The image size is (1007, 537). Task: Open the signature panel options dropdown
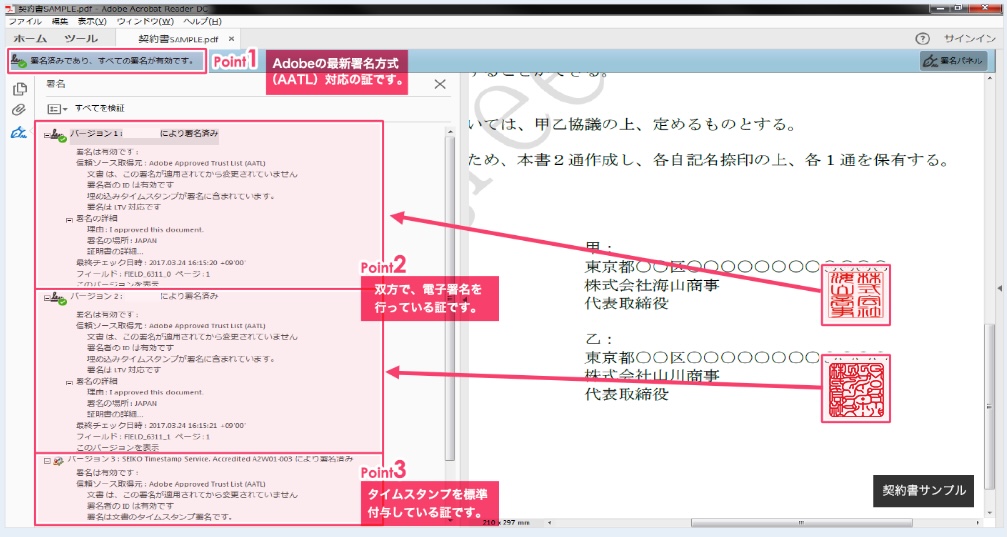[x=57, y=109]
